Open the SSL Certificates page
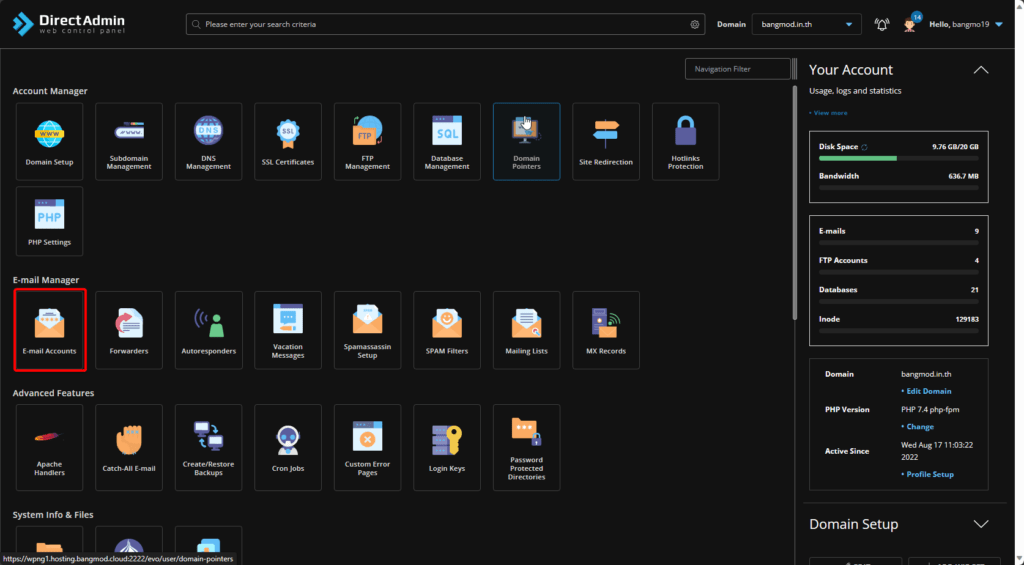This screenshot has height=565, width=1024. pos(288,142)
